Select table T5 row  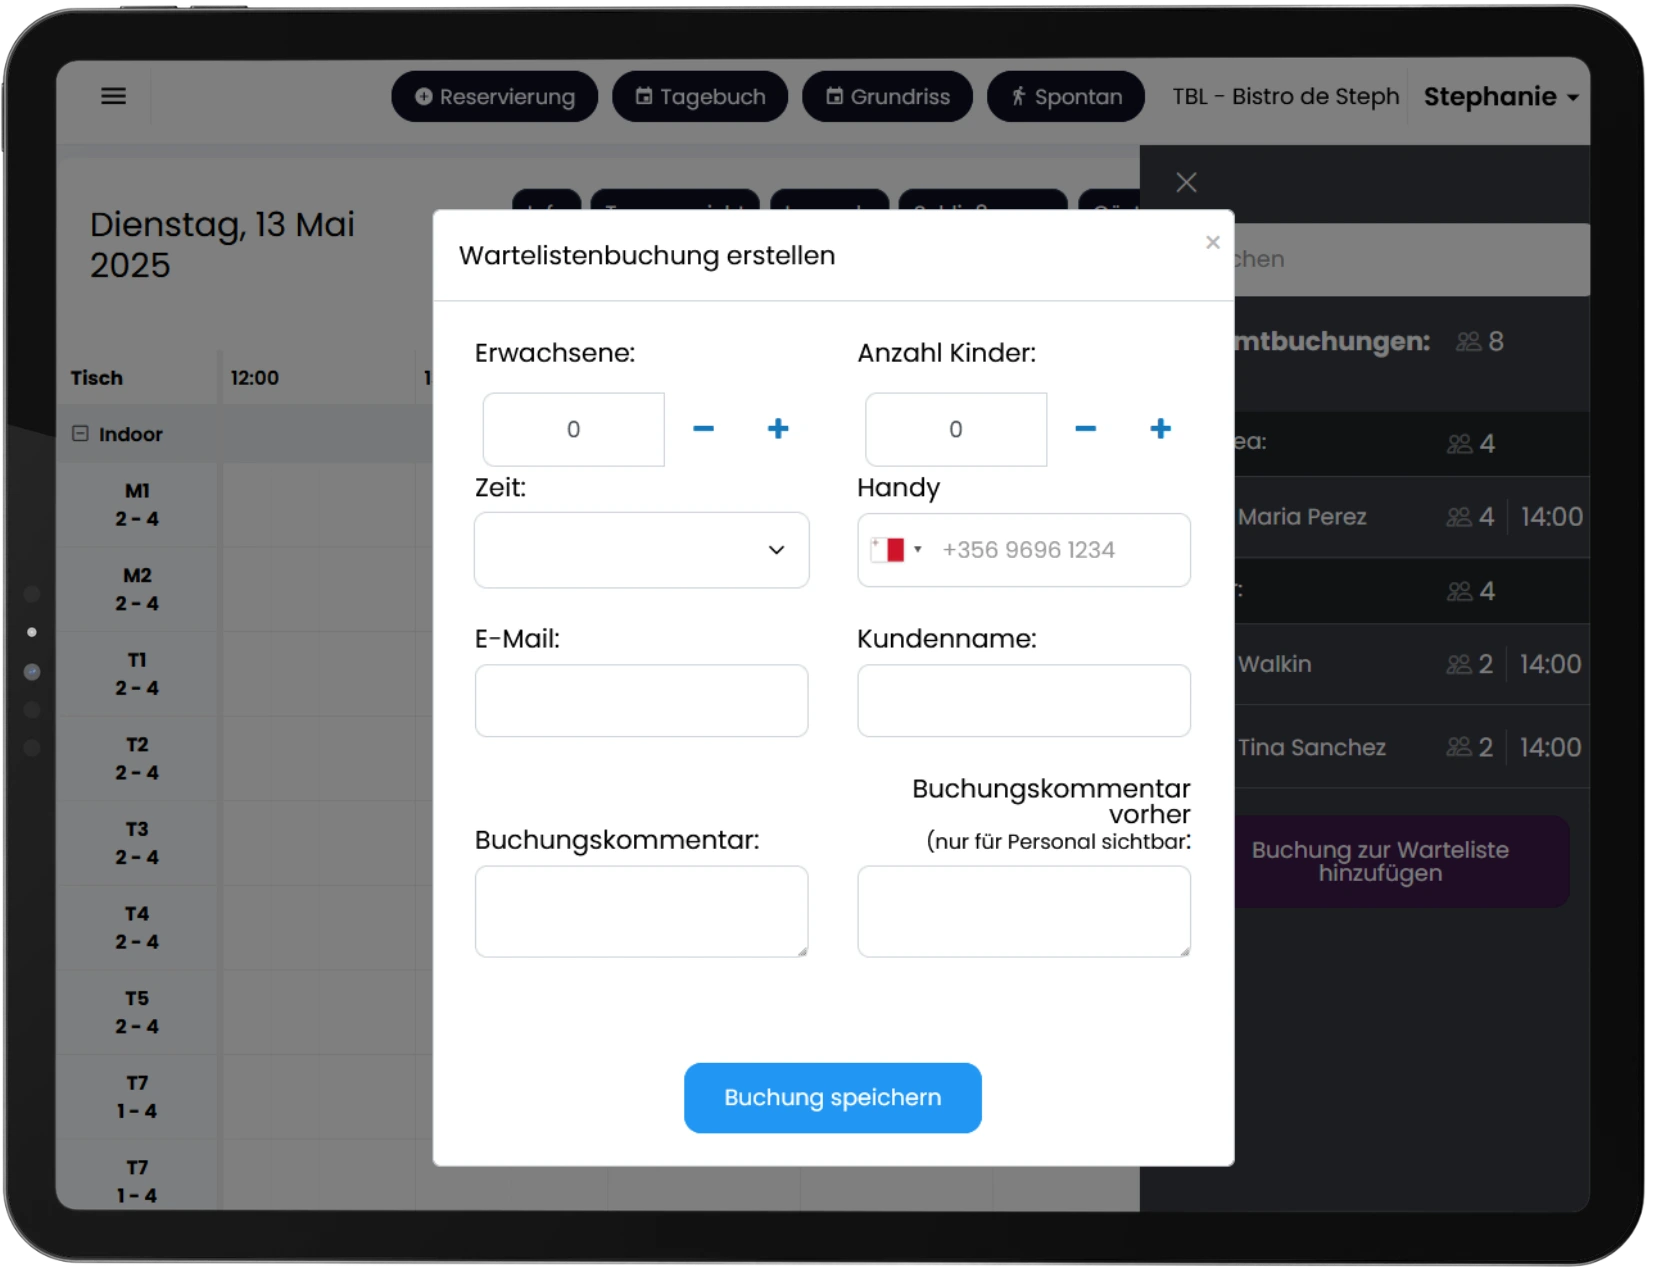137,1012
